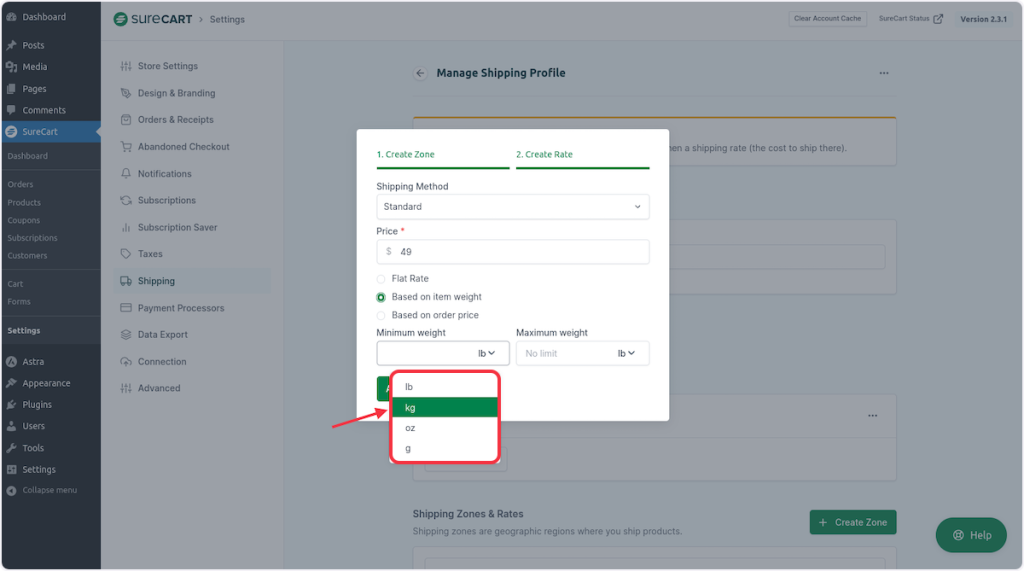The height and width of the screenshot is (571, 1024).
Task: Open the three-dot menu on the lower card
Action: coord(872,416)
